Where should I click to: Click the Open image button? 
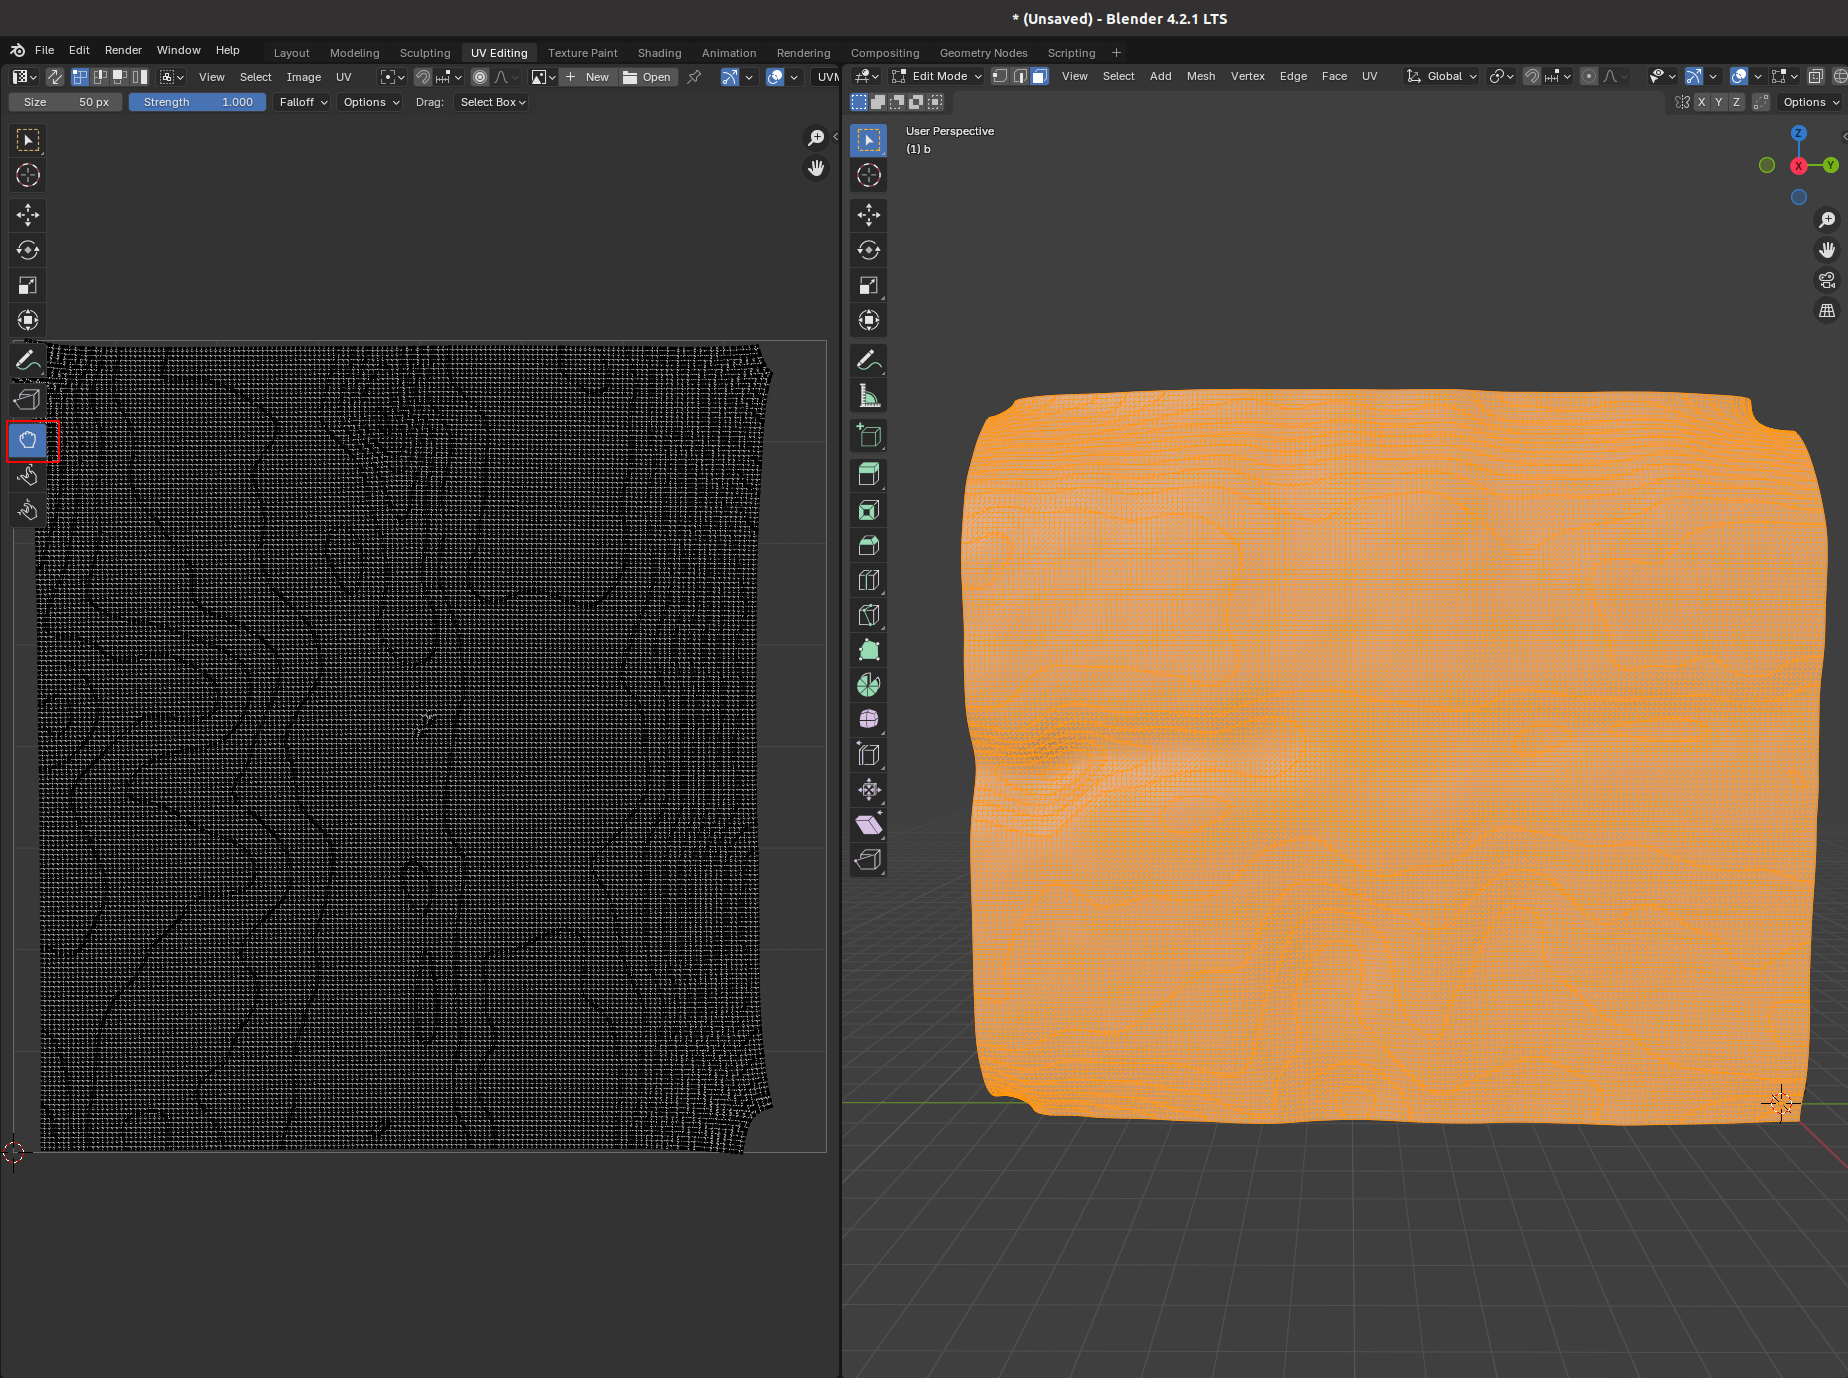(647, 77)
